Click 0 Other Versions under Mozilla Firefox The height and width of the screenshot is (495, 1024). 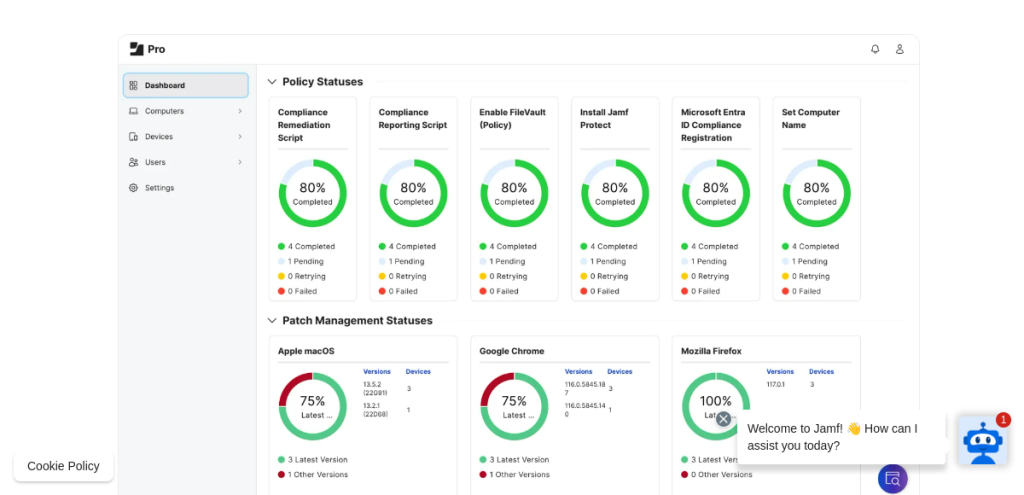[x=716, y=475]
